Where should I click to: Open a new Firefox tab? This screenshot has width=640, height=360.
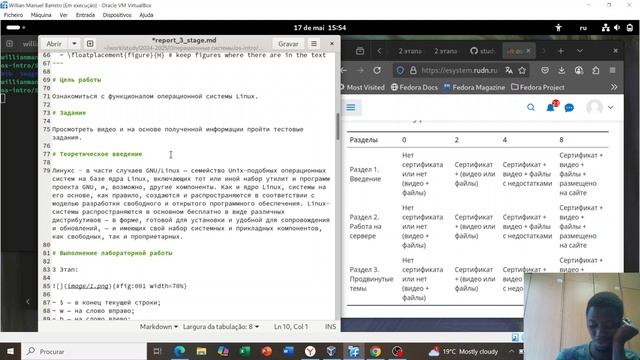[561, 51]
